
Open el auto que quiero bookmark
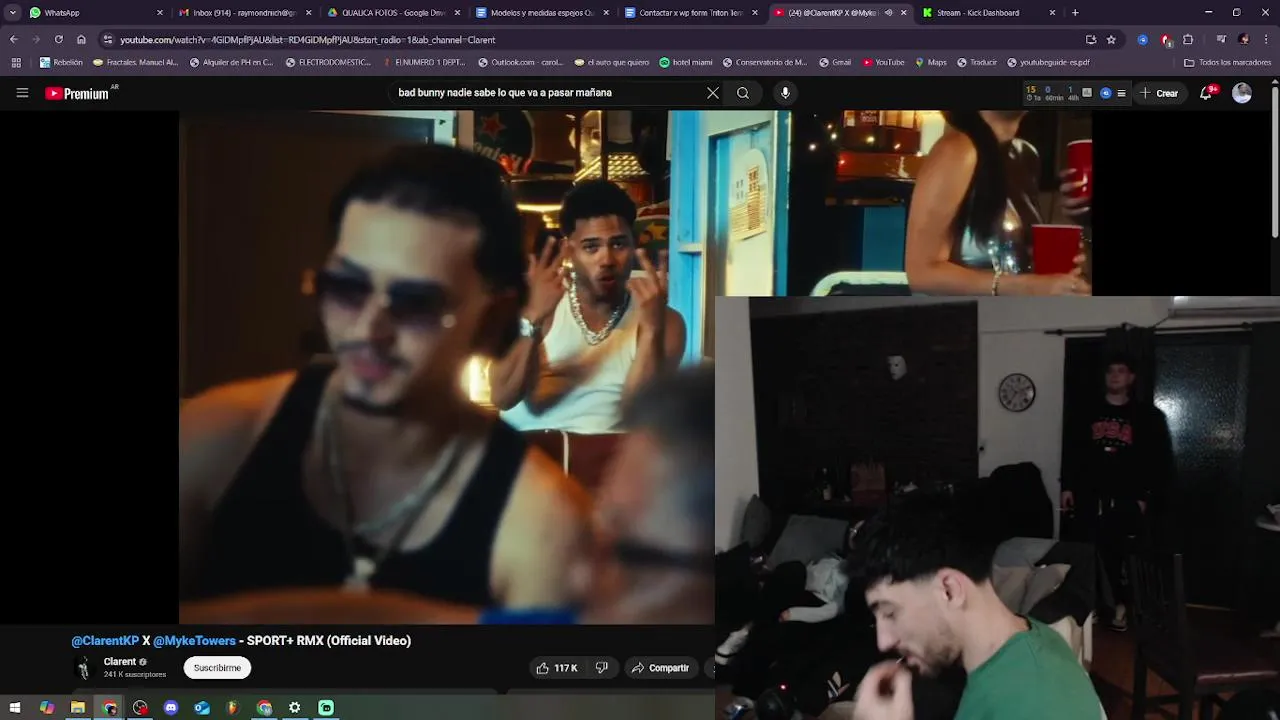pyautogui.click(x=611, y=62)
